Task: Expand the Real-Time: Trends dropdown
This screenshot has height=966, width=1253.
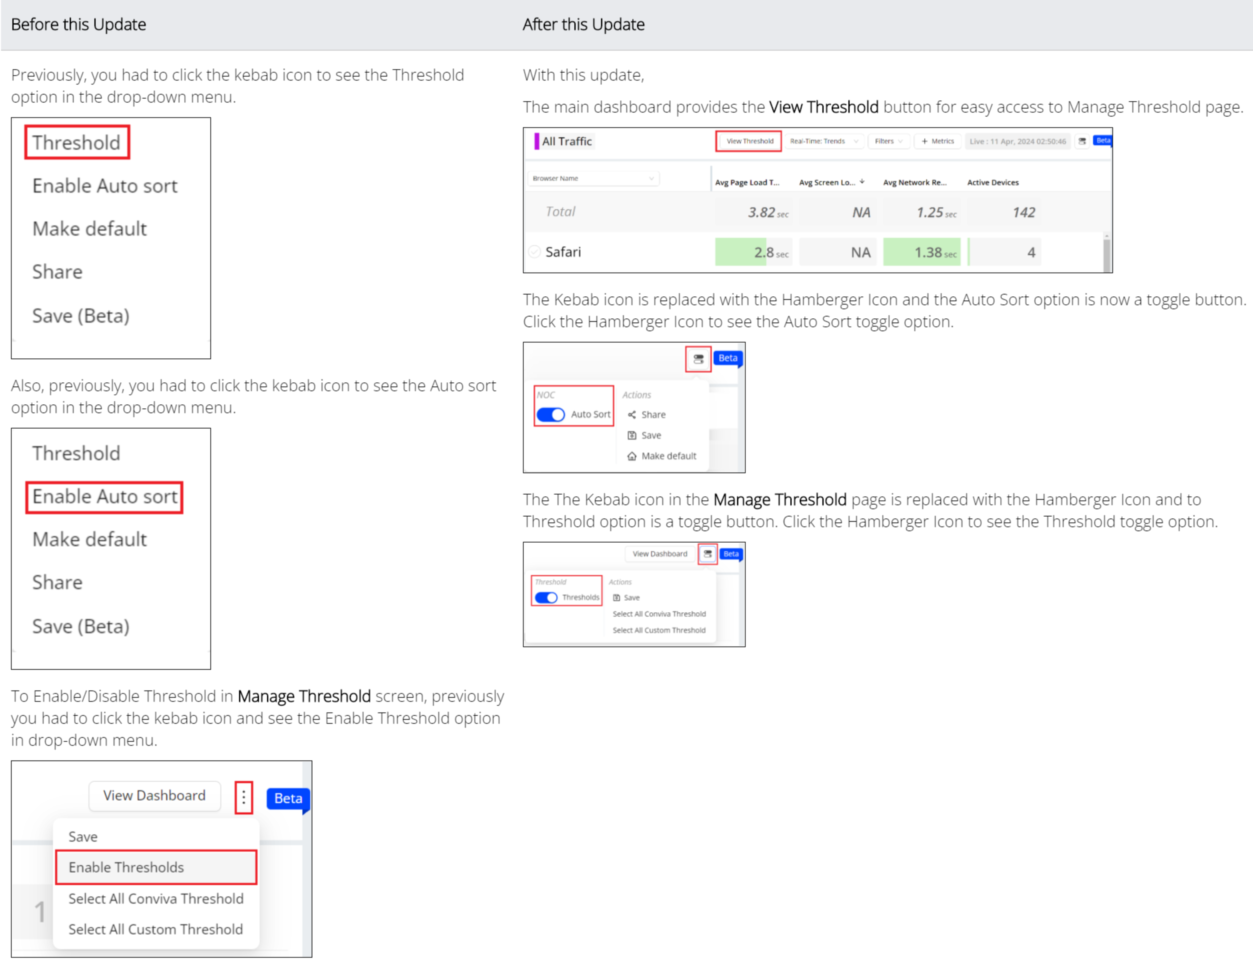Action: [823, 141]
